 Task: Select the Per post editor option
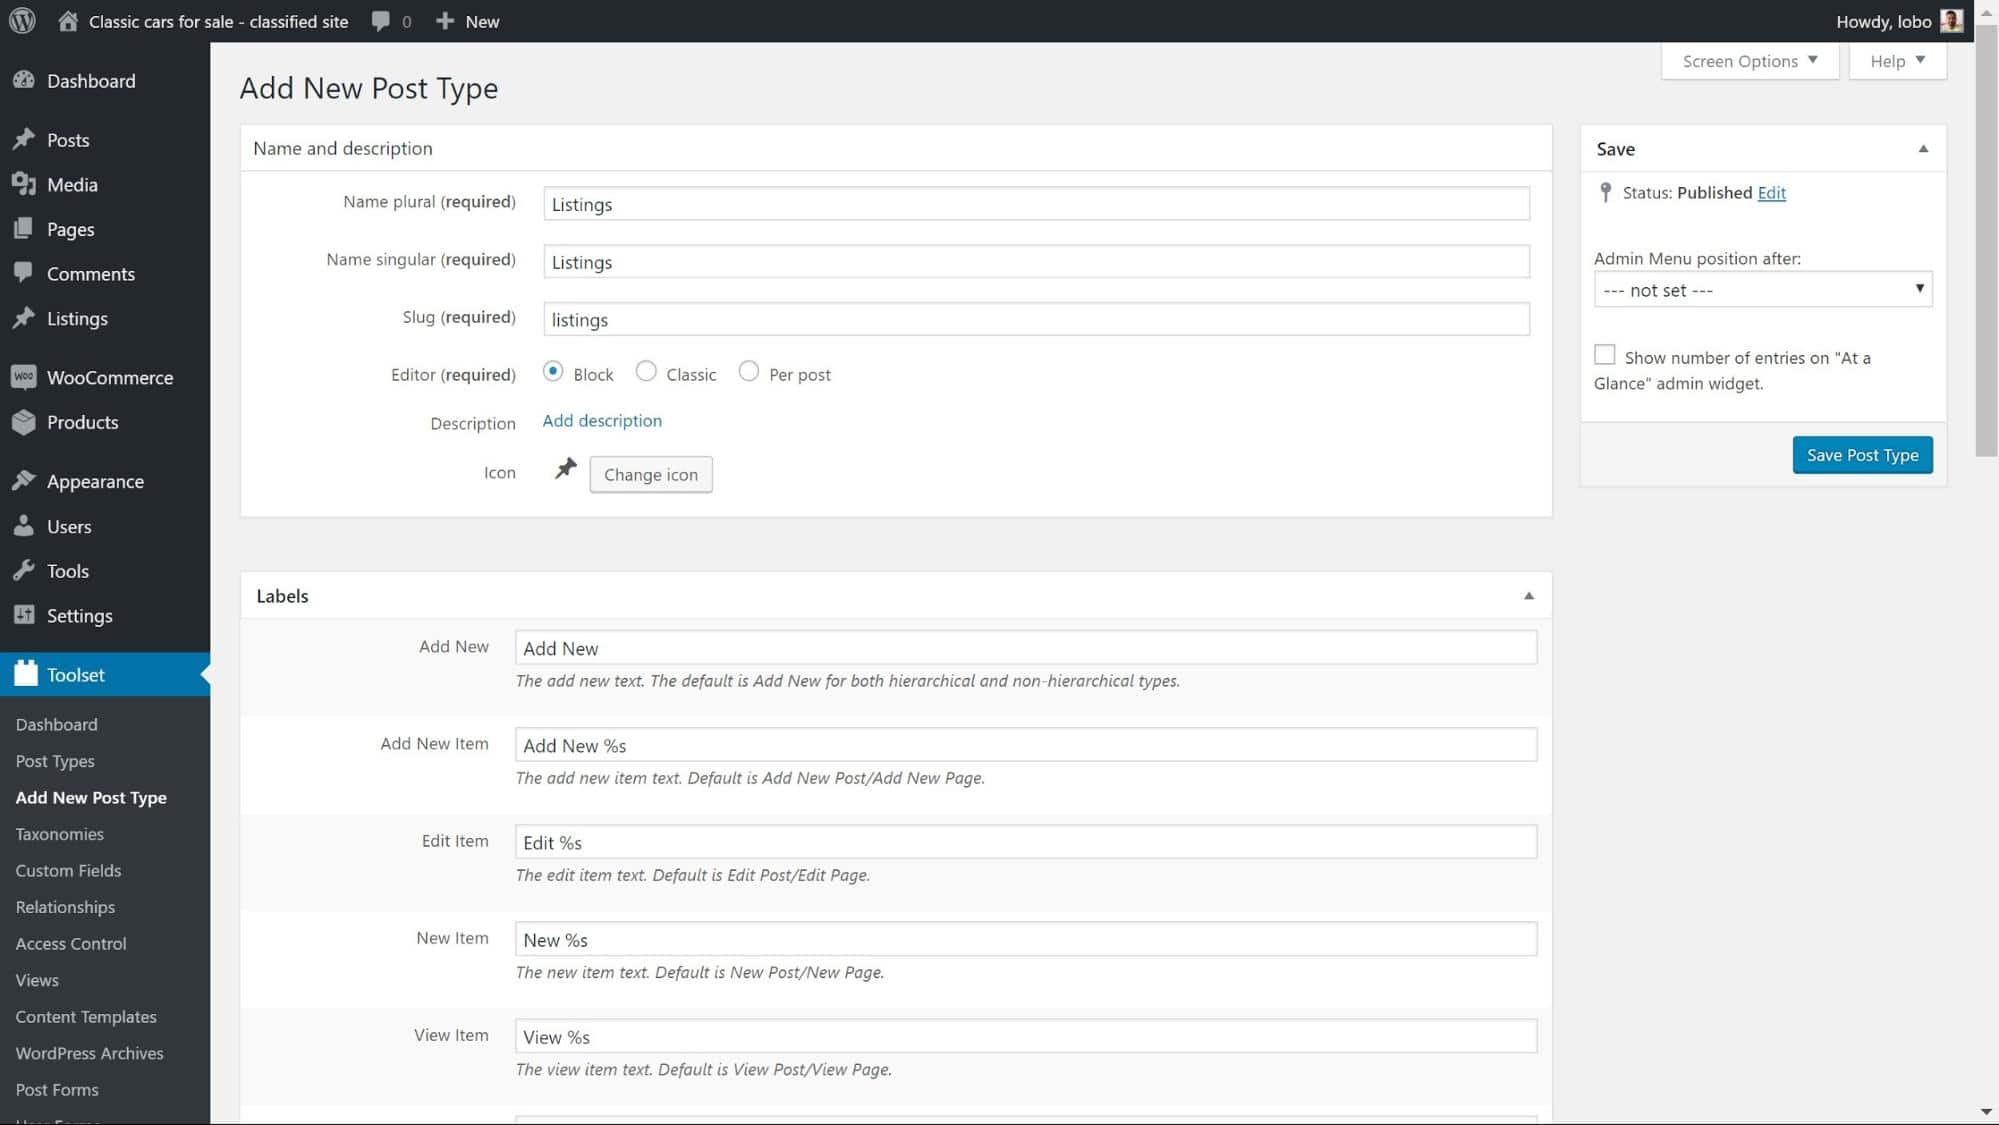pyautogui.click(x=749, y=371)
